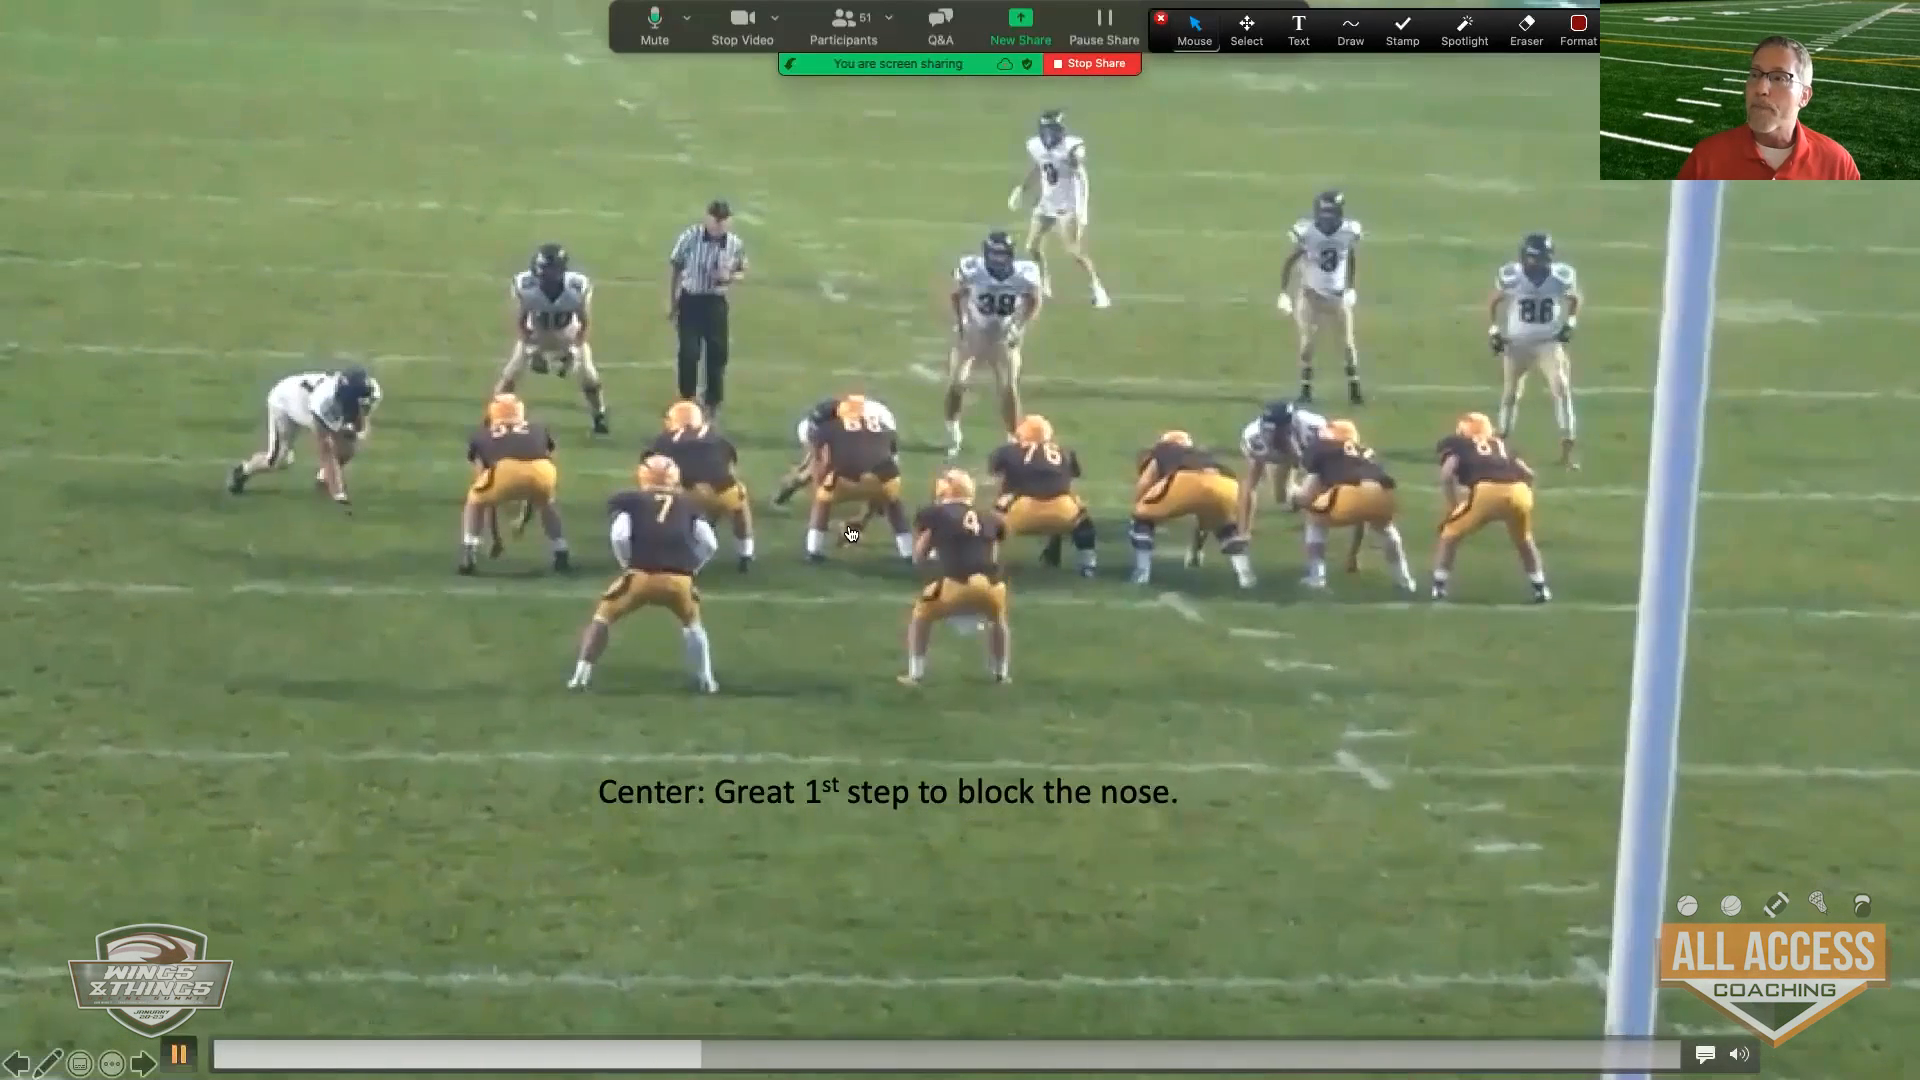Screen dimensions: 1920x1080
Task: Click the Select move tool
Action: click(1246, 29)
